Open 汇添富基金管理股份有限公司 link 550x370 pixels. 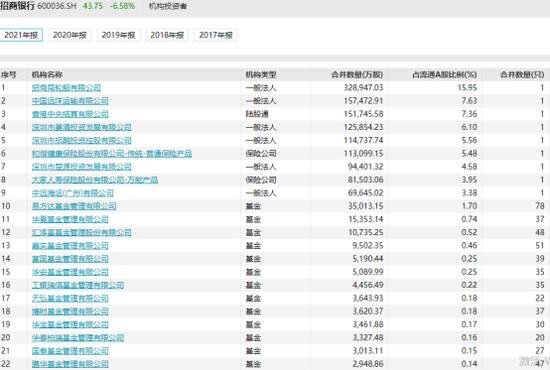82,232
